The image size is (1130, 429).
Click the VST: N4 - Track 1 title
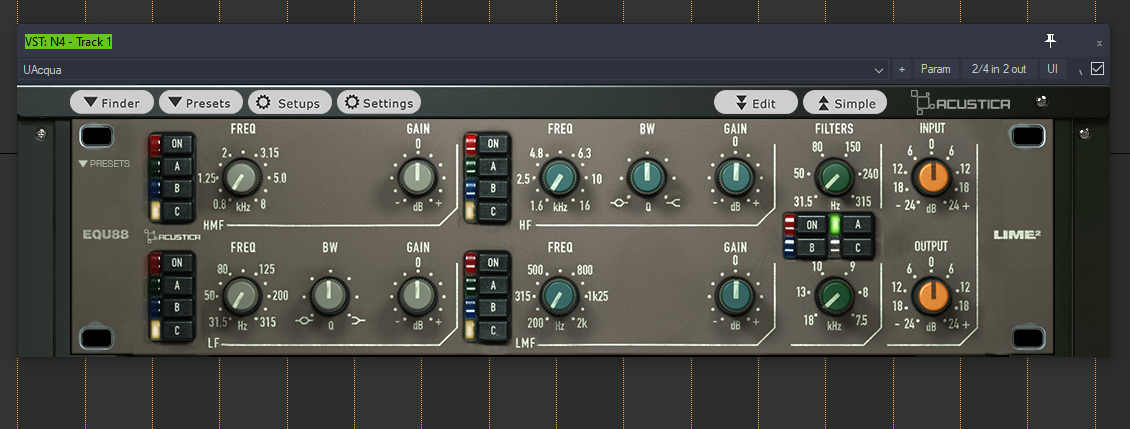(68, 42)
